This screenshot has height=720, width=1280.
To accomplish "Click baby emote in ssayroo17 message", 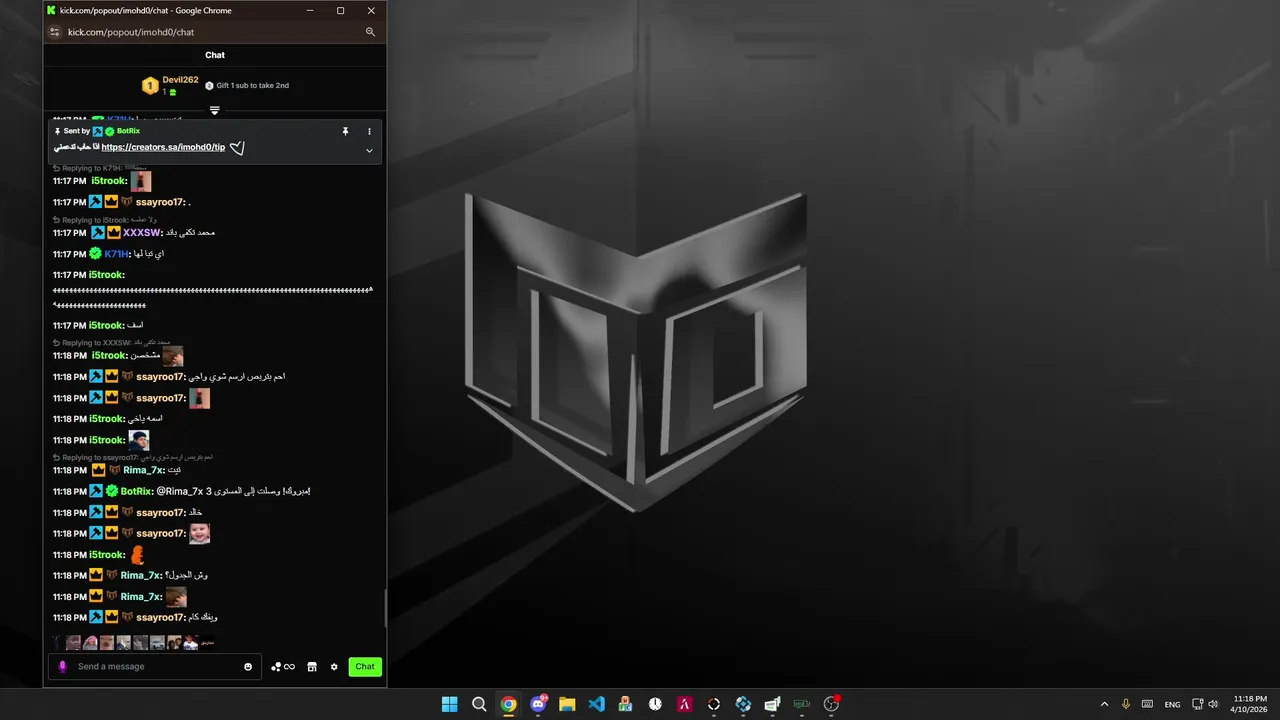I will click(199, 533).
